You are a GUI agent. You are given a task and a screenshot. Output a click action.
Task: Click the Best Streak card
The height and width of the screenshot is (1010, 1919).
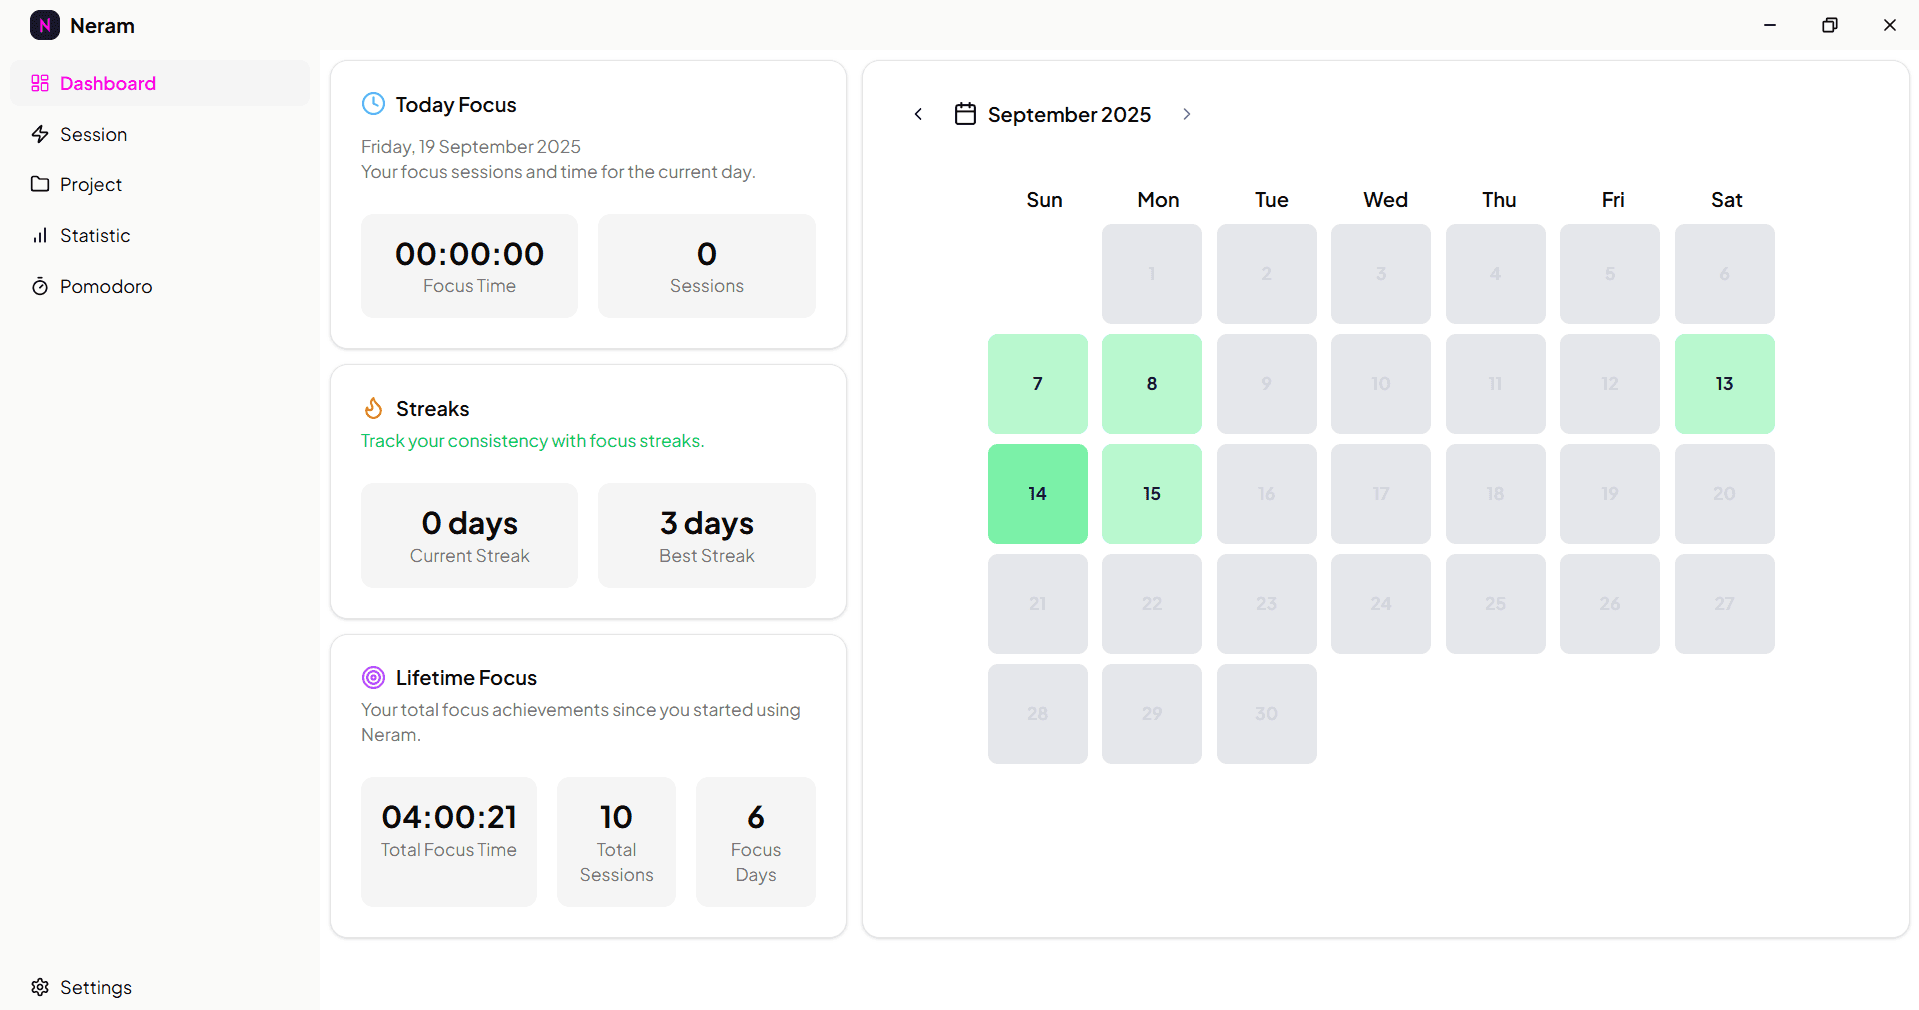706,536
